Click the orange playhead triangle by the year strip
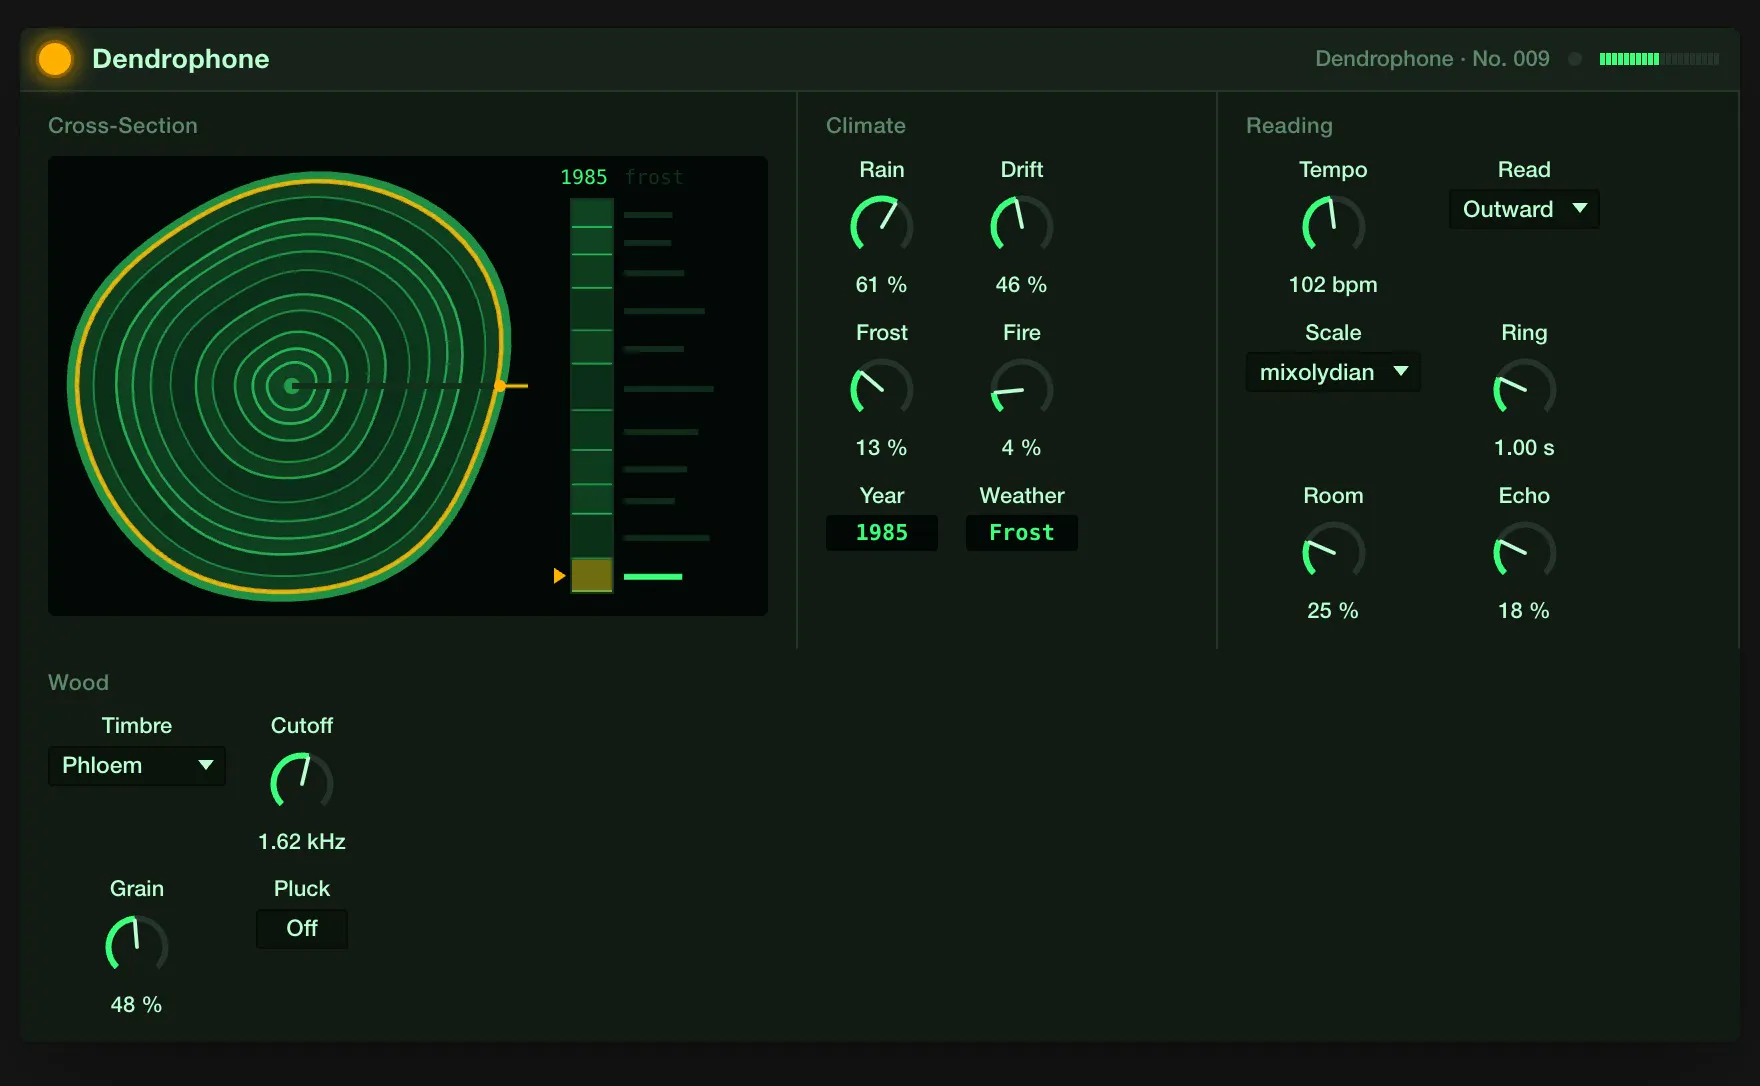This screenshot has height=1086, width=1760. tap(560, 576)
